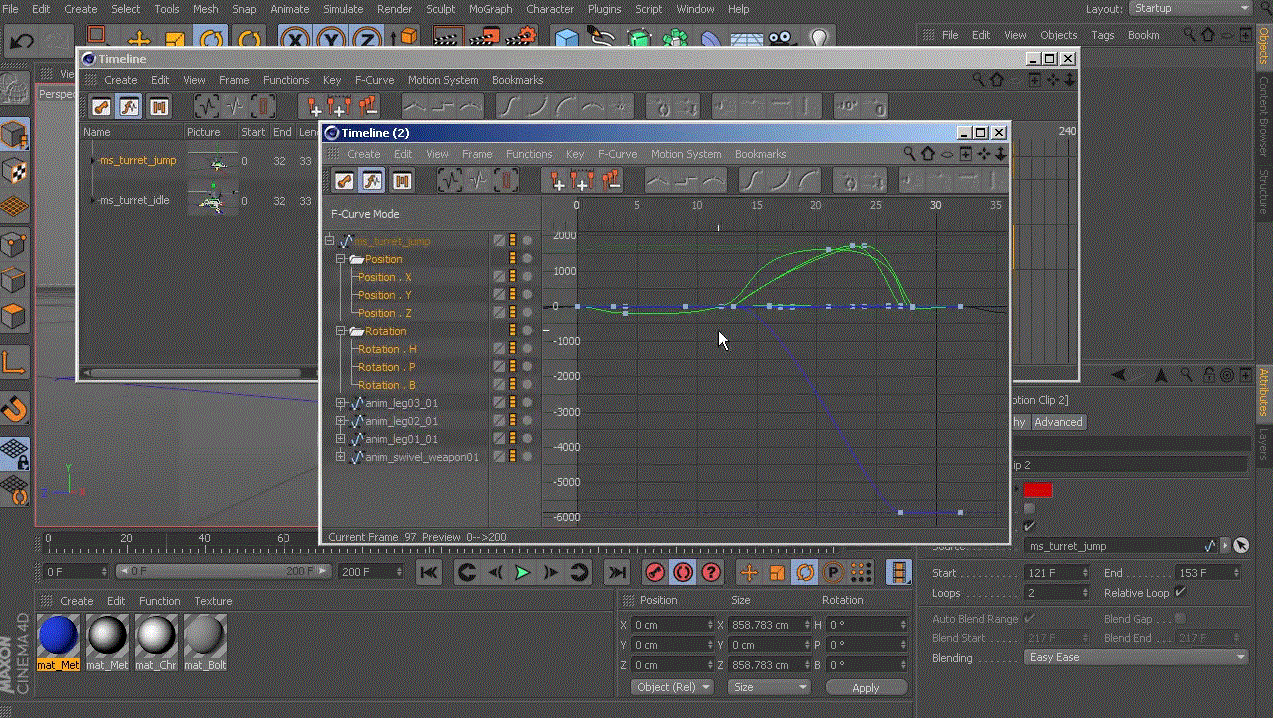This screenshot has height=718, width=1273.
Task: Click the Apply button
Action: point(866,687)
